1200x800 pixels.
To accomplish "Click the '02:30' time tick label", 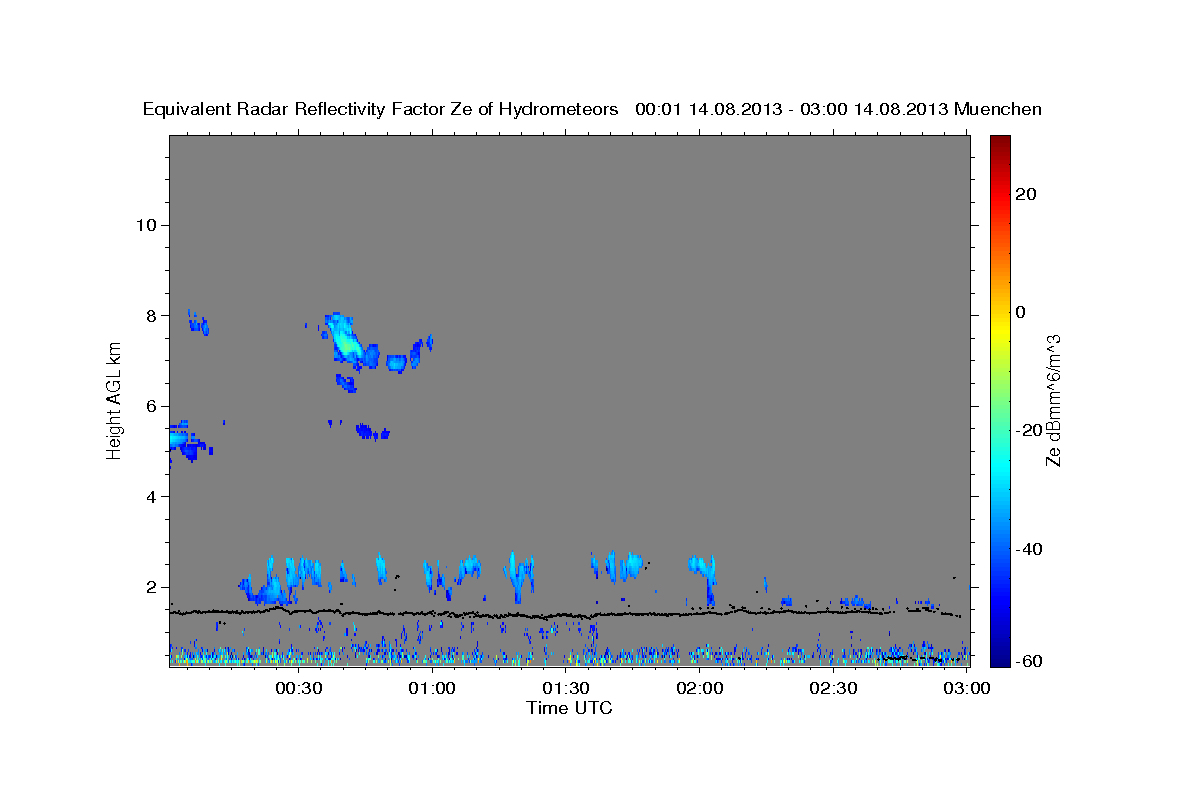I will pyautogui.click(x=834, y=689).
